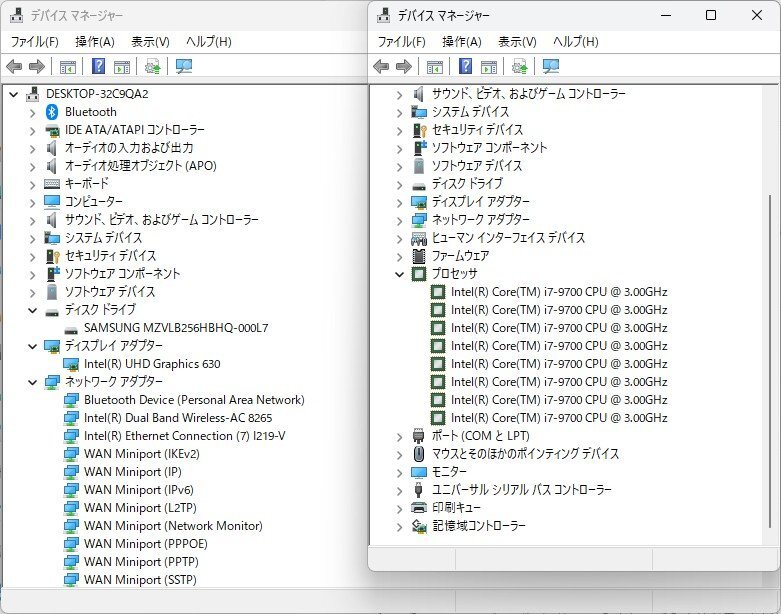Screen dimensions: 781x614
Task: Click Back arrow in left window toolbar
Action: (x=14, y=66)
